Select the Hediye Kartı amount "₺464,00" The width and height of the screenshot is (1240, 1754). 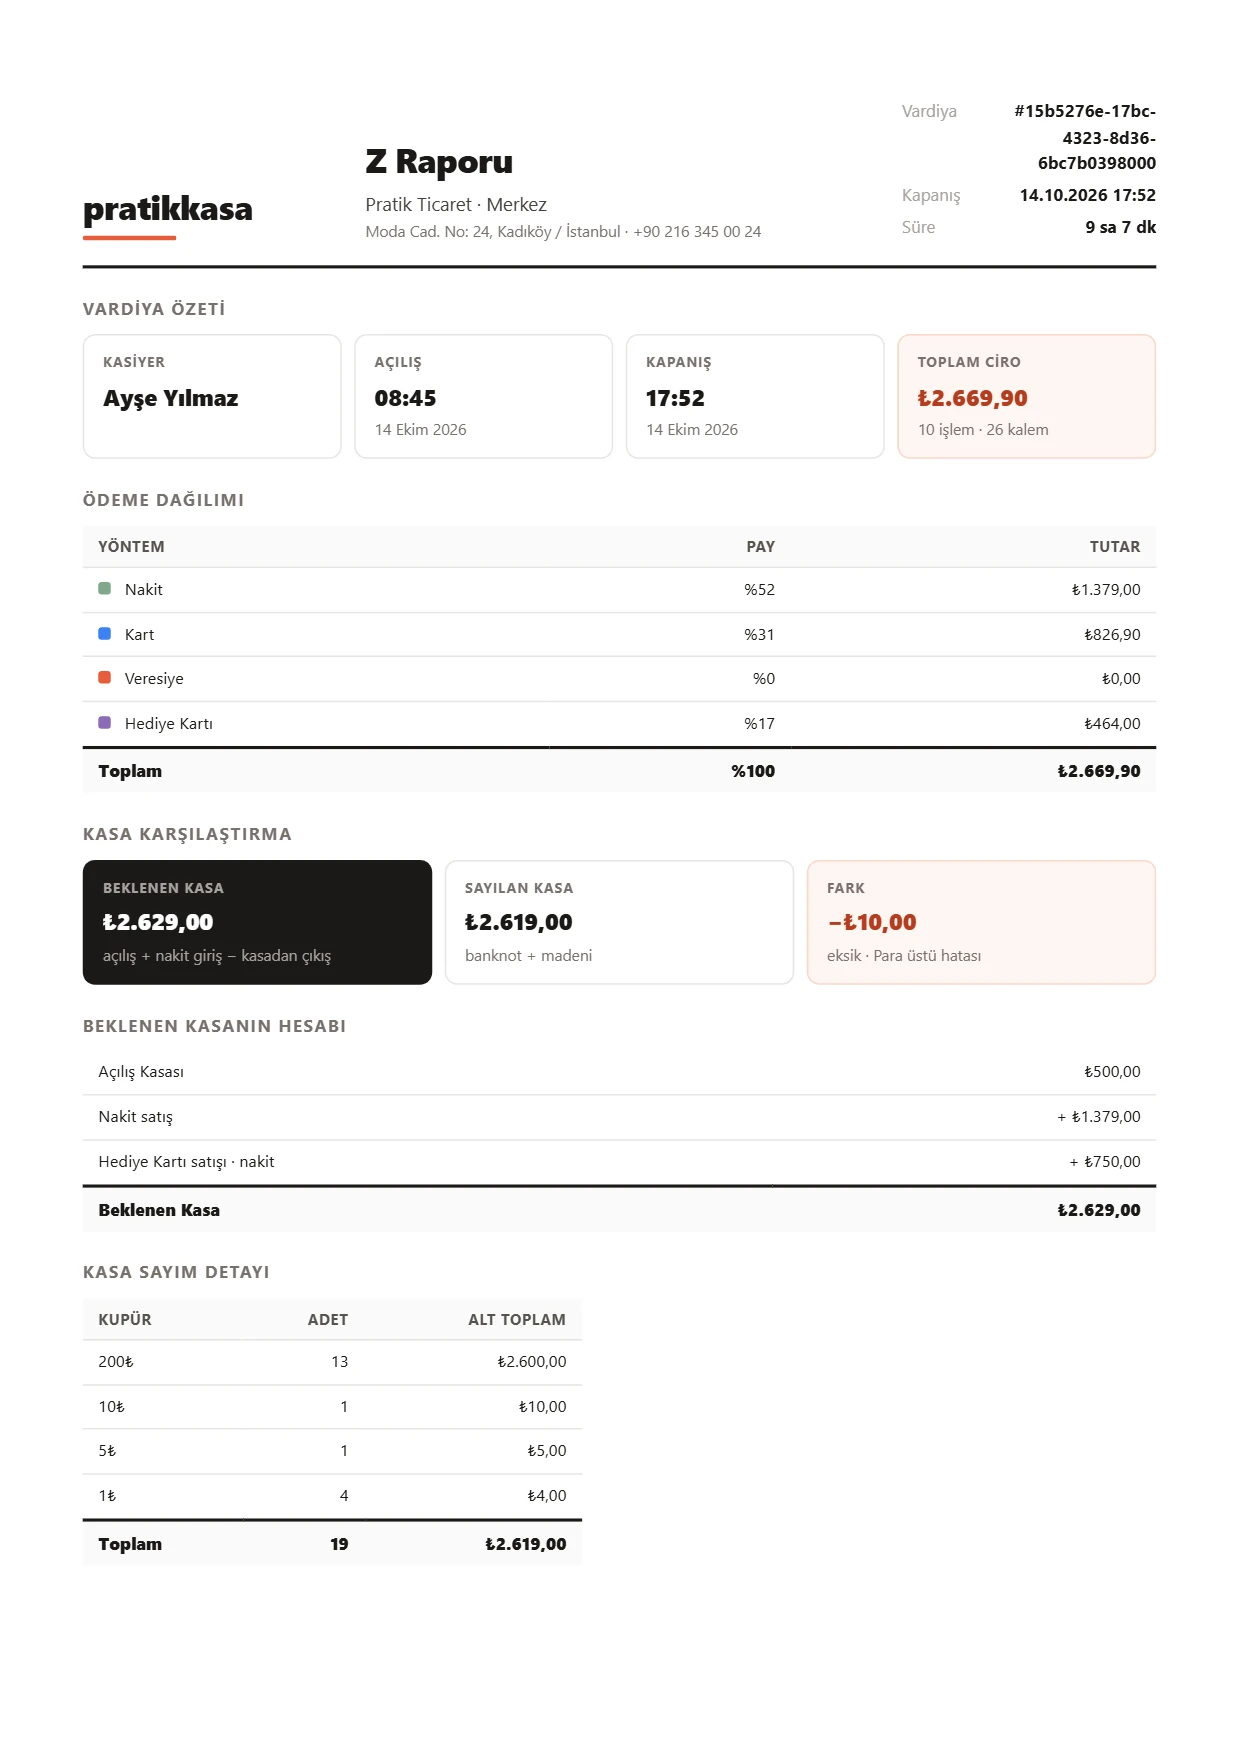1112,724
